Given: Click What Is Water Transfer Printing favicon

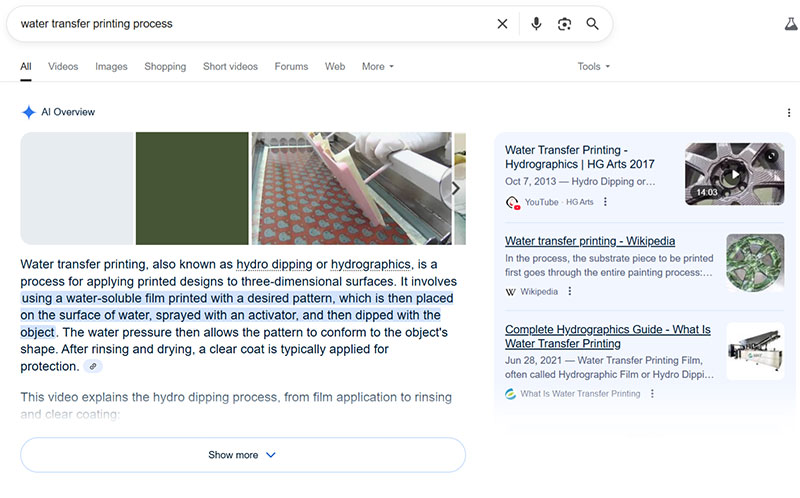Looking at the screenshot, I should [511, 394].
